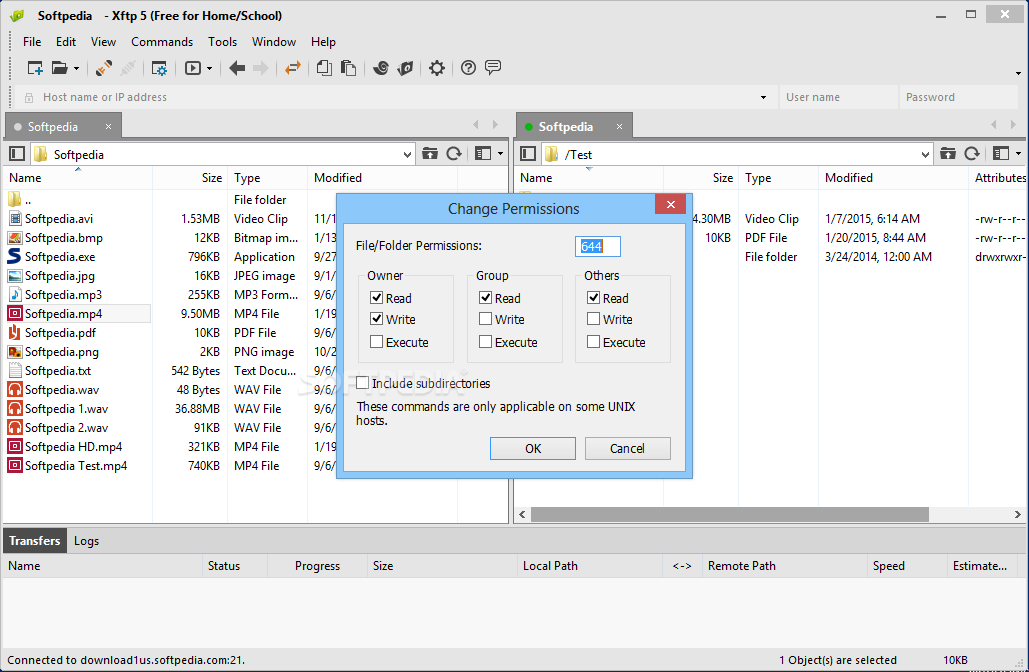
Task: Refresh the right /Test pane
Action: pos(972,154)
